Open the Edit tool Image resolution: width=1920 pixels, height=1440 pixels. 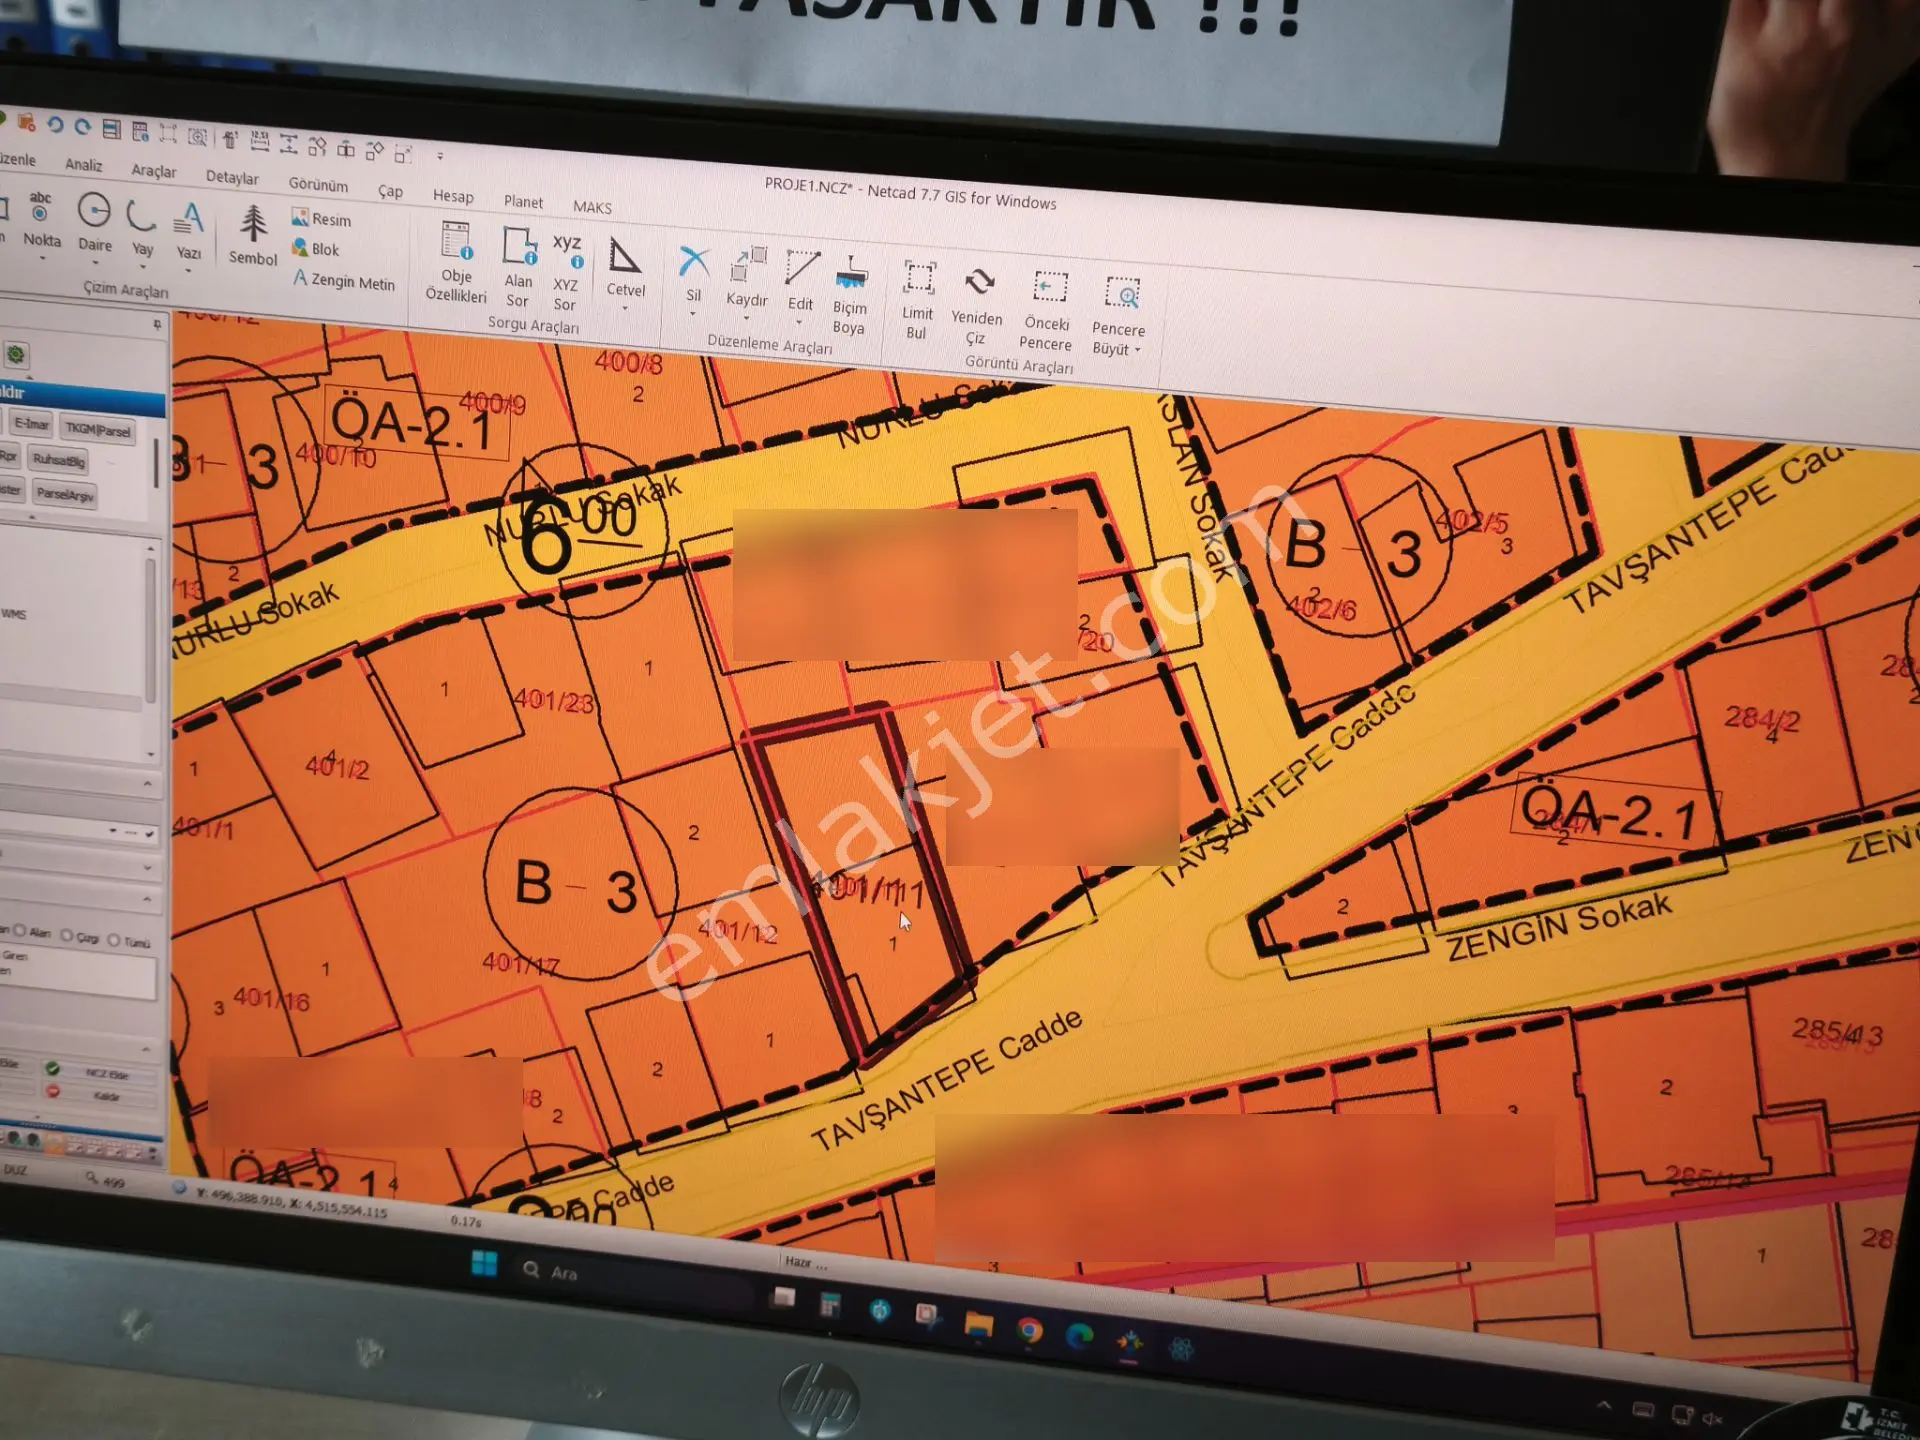tap(801, 282)
